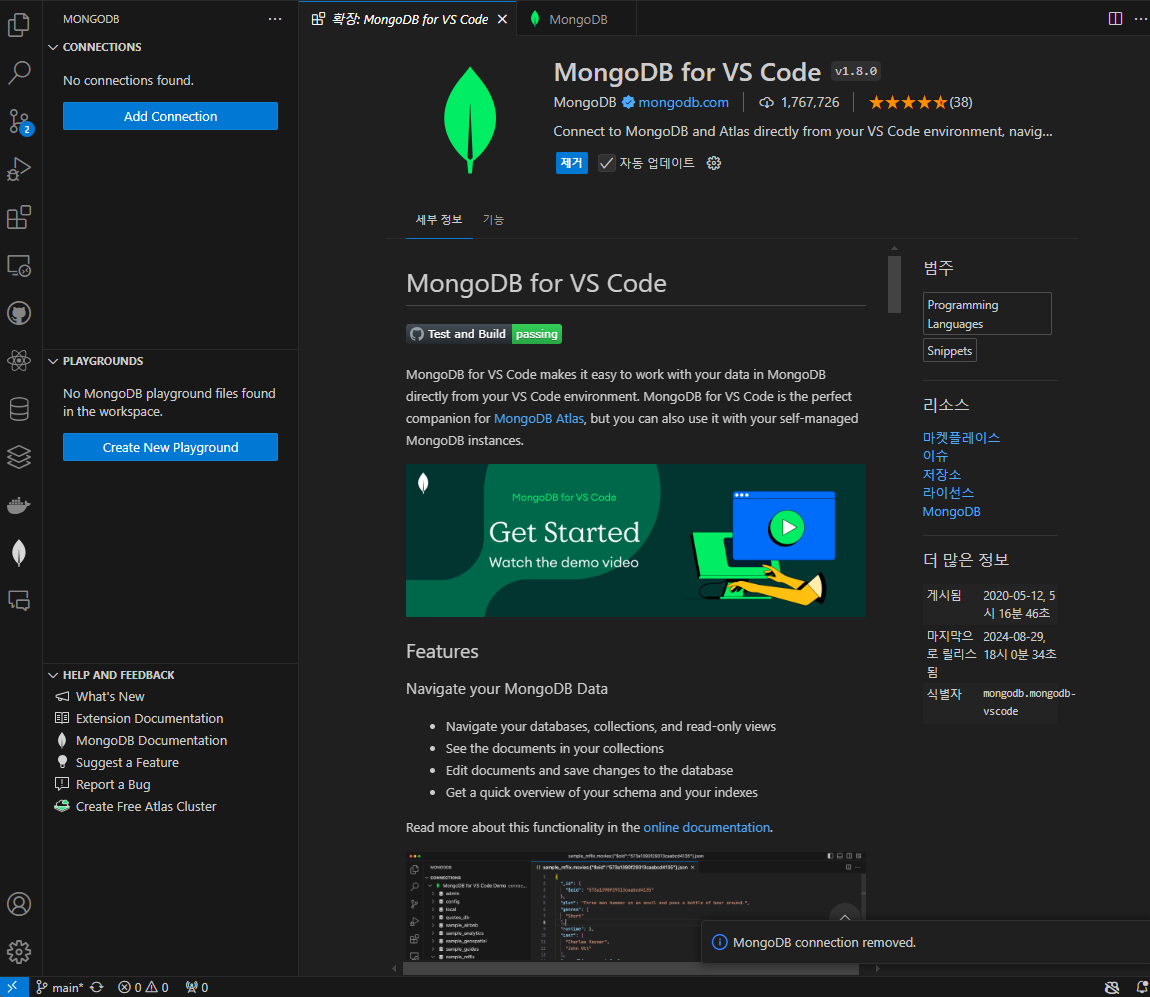Toggle the 자동 업데이트 checkbox
Screen dimensions: 1150x997
coord(607,163)
